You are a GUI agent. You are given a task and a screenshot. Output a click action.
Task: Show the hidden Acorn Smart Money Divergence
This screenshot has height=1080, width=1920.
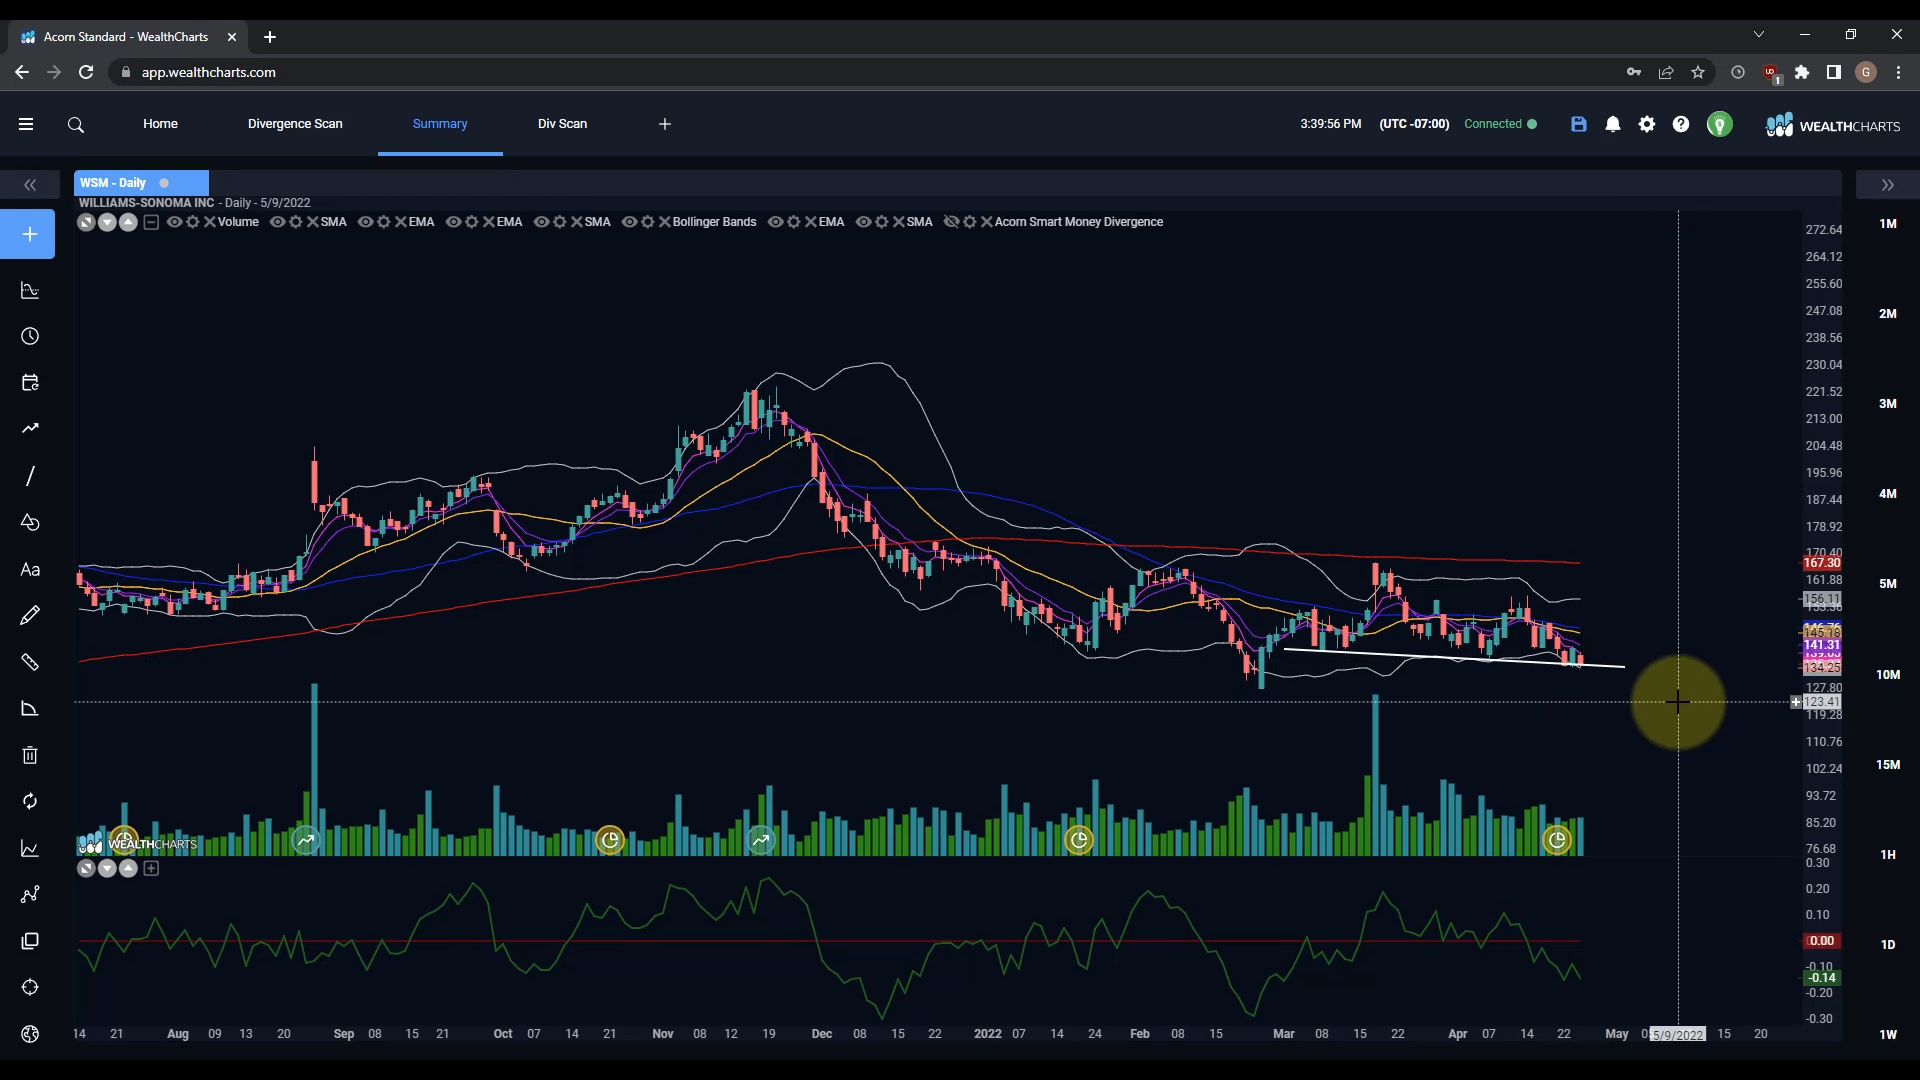(951, 222)
